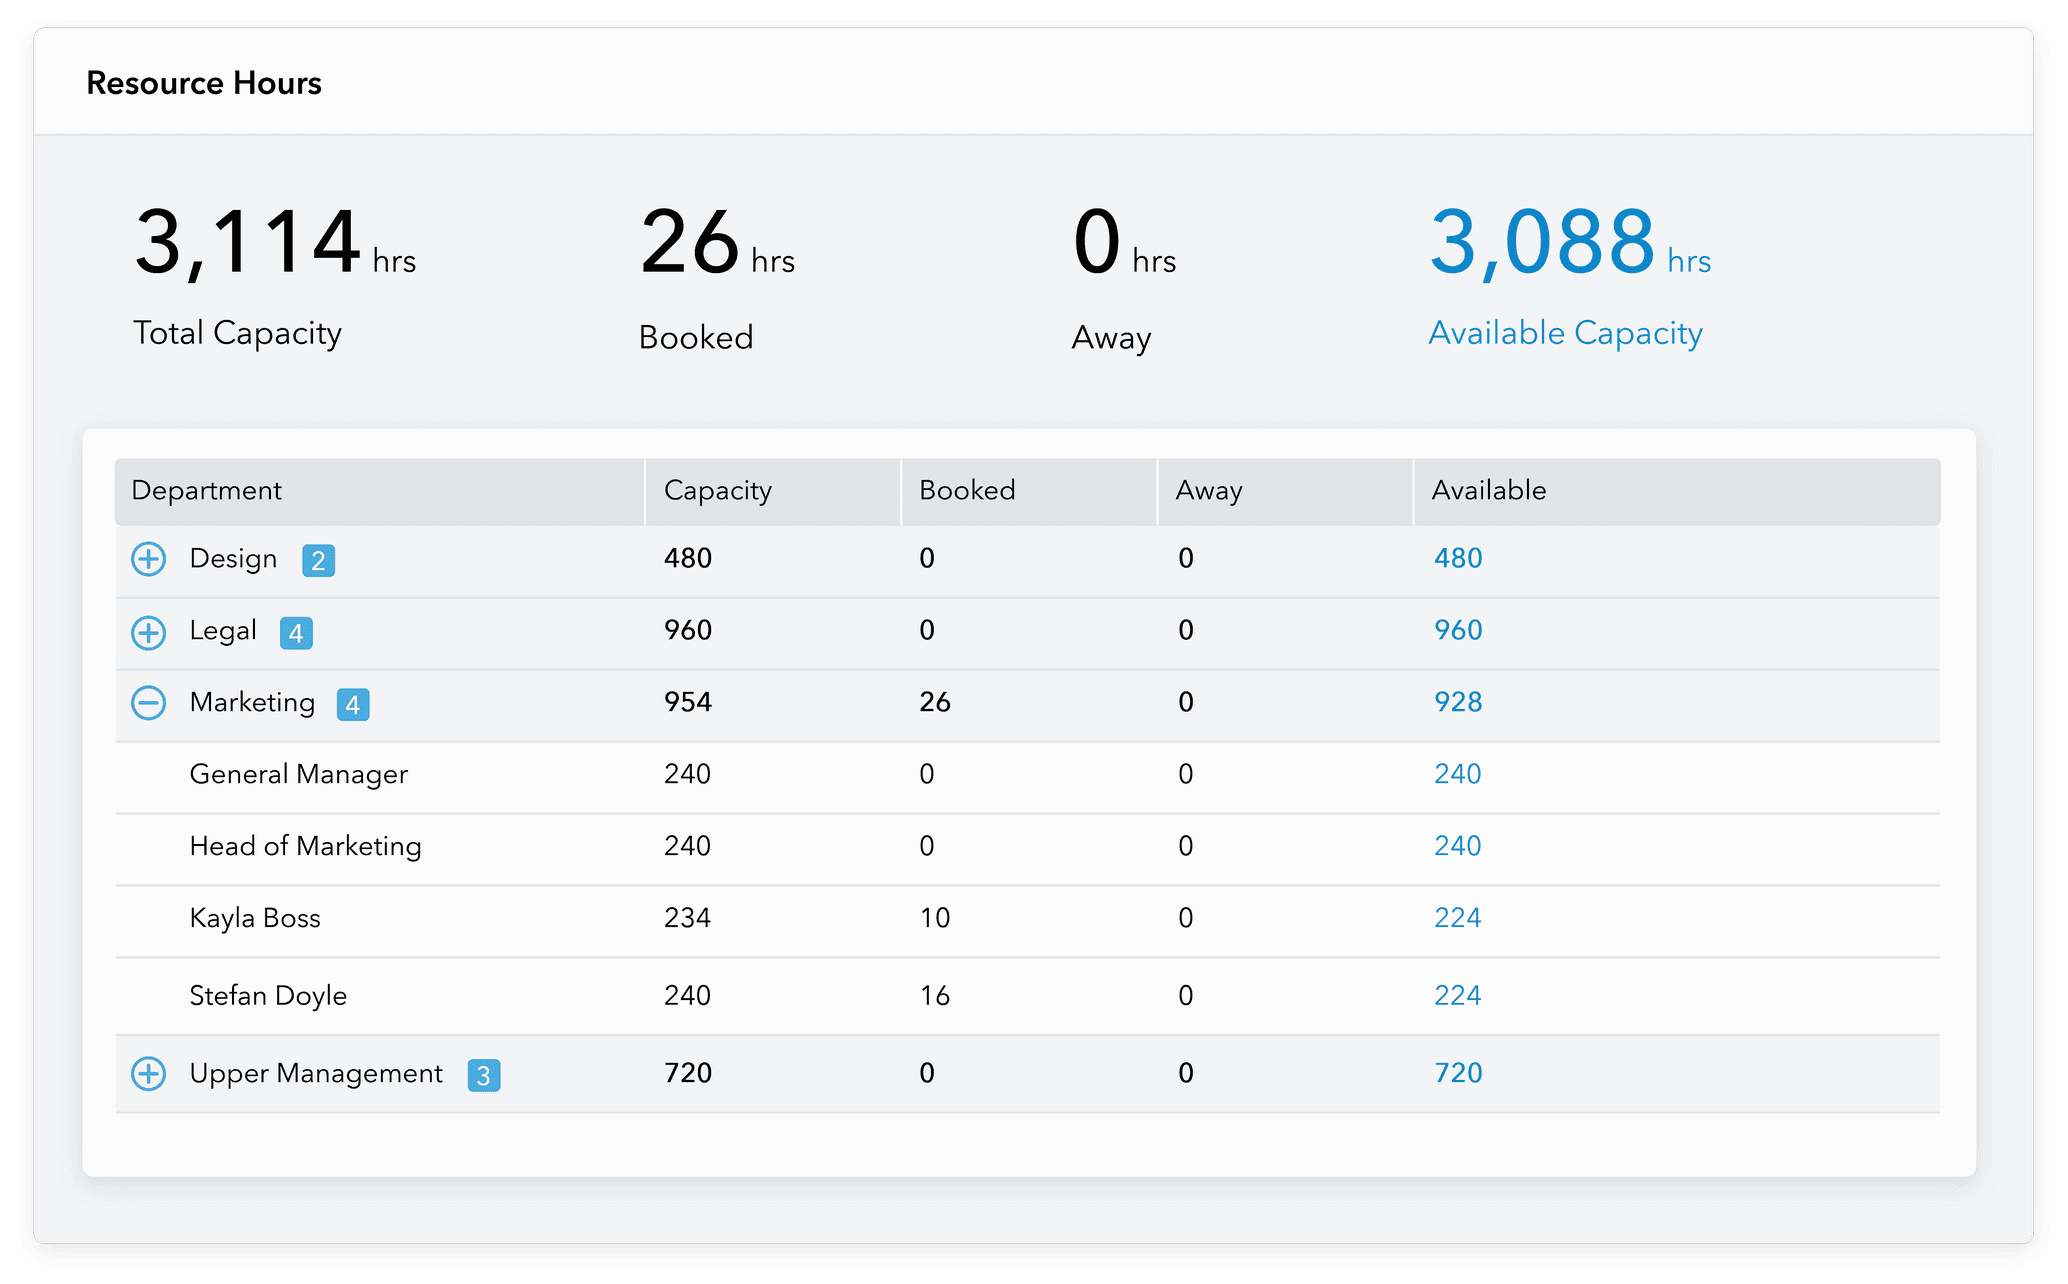Open Available hours 928 for Marketing
The height and width of the screenshot is (1284, 2068).
[1458, 703]
